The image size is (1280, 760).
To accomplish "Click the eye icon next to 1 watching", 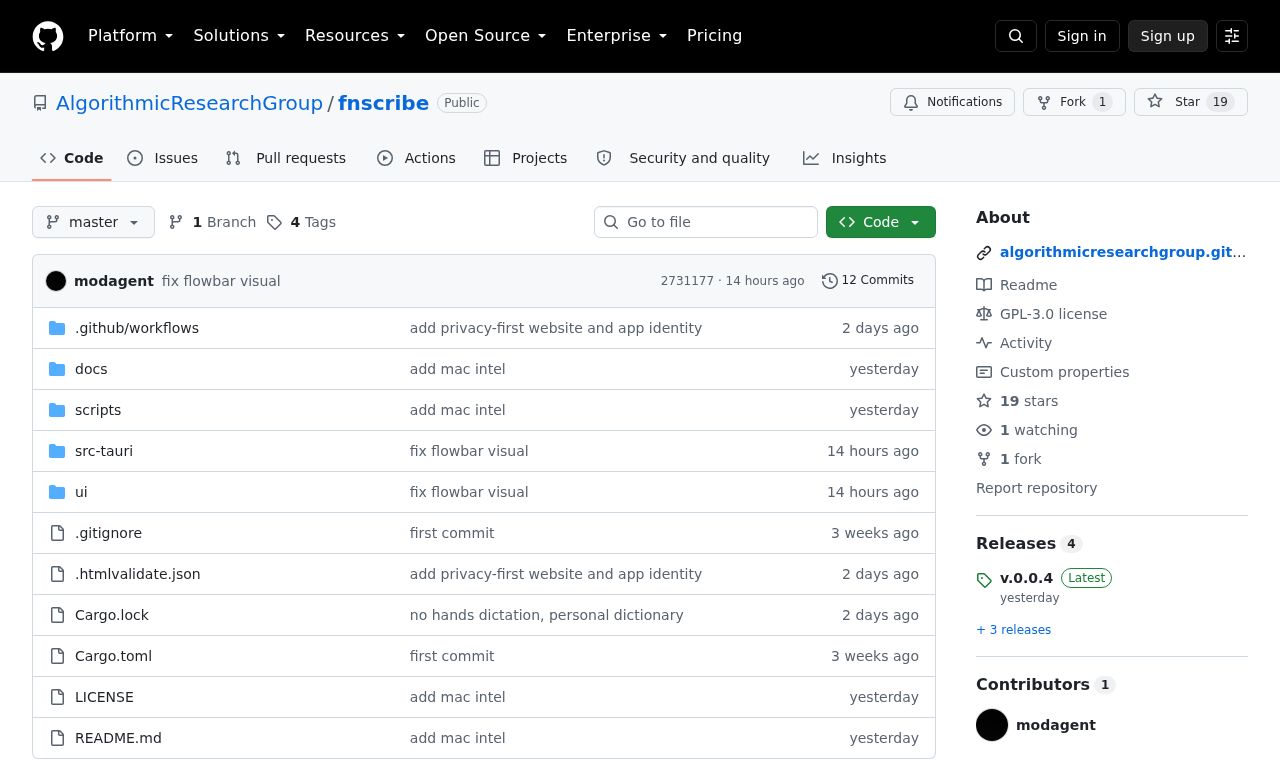I will [984, 430].
